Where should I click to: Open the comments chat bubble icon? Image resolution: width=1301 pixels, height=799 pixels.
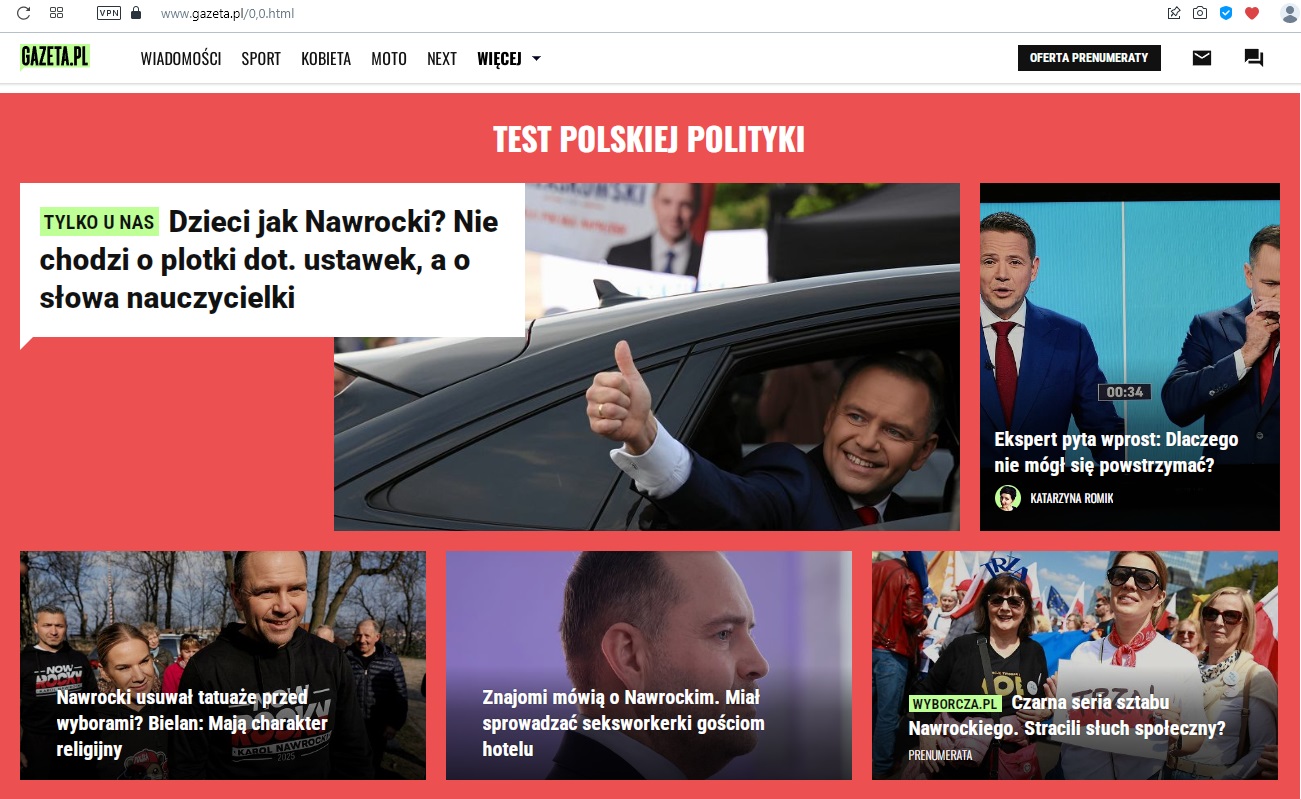[x=1254, y=58]
